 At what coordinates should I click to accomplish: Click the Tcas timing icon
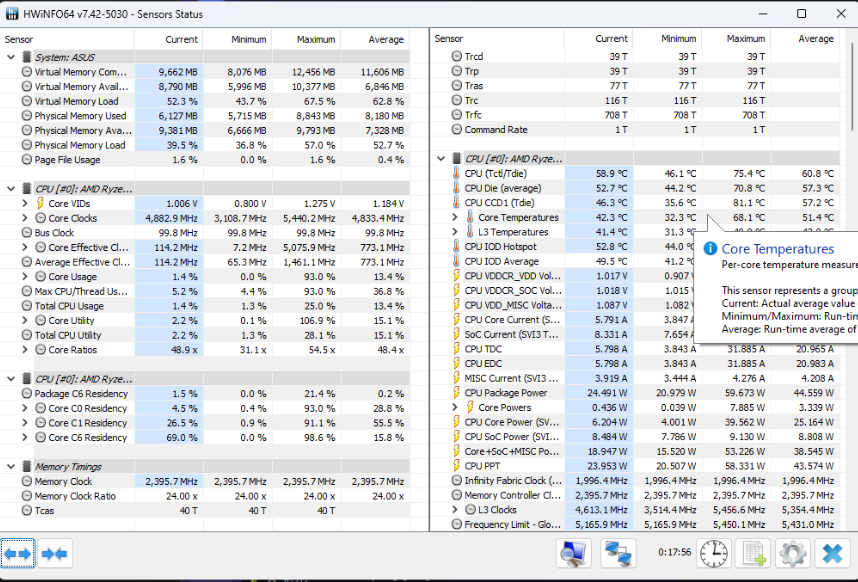point(26,510)
